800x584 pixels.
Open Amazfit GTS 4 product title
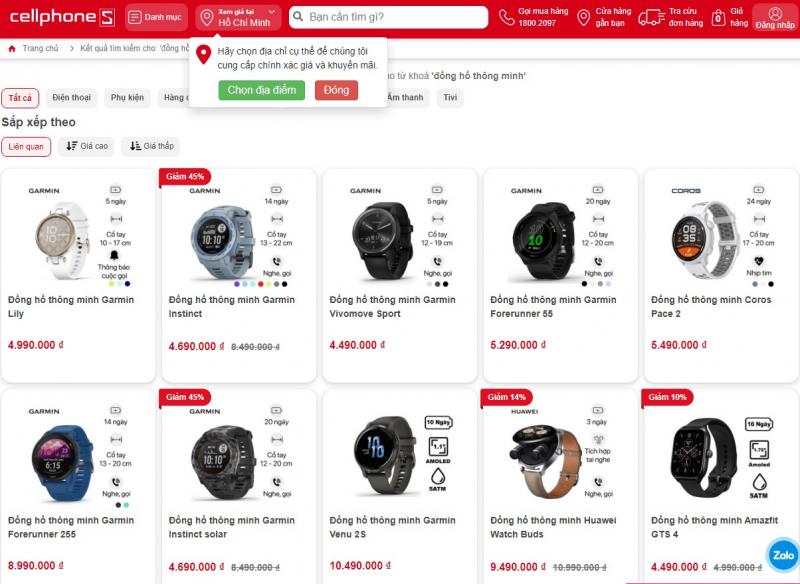[x=714, y=527]
